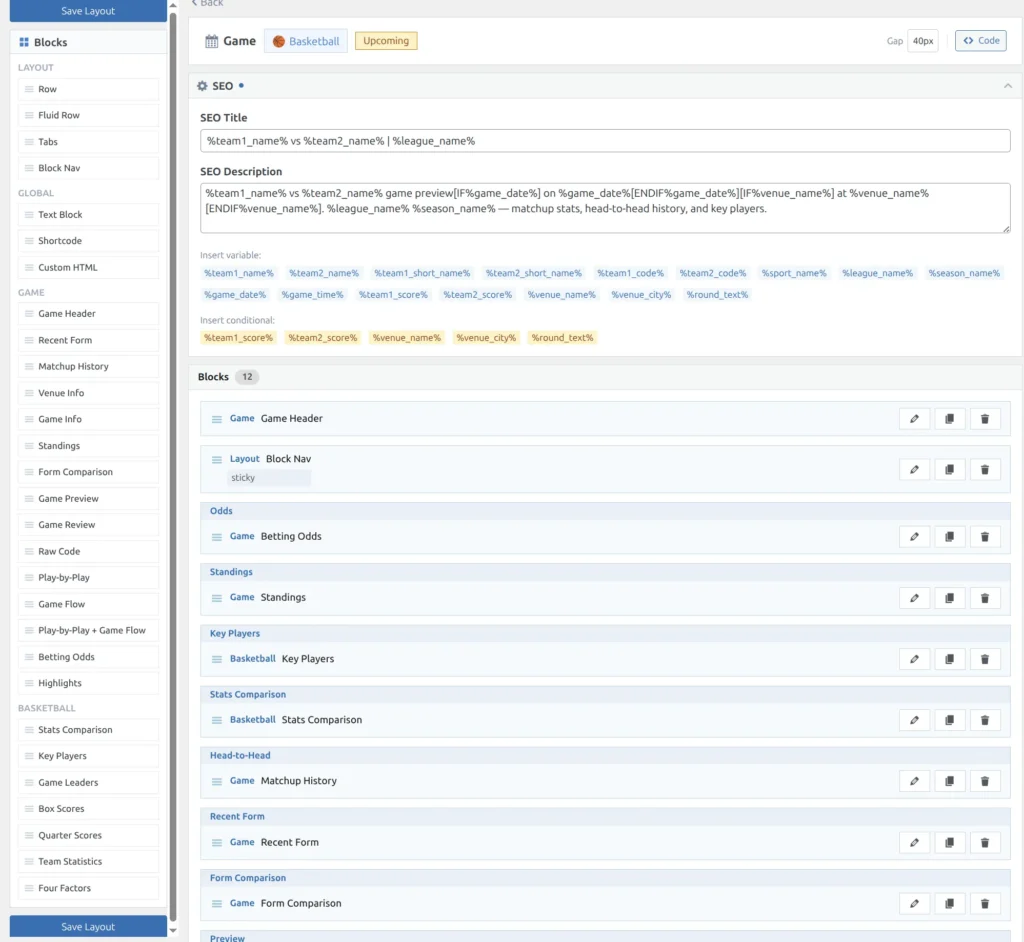Viewport: 1024px width, 942px height.
Task: Insert %game_date% variable
Action: tap(235, 295)
